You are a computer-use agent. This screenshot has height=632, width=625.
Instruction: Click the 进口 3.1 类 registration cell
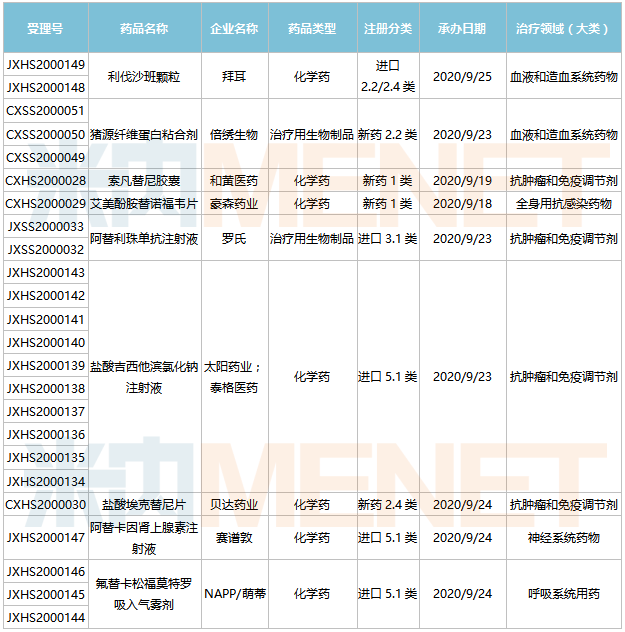[387, 239]
